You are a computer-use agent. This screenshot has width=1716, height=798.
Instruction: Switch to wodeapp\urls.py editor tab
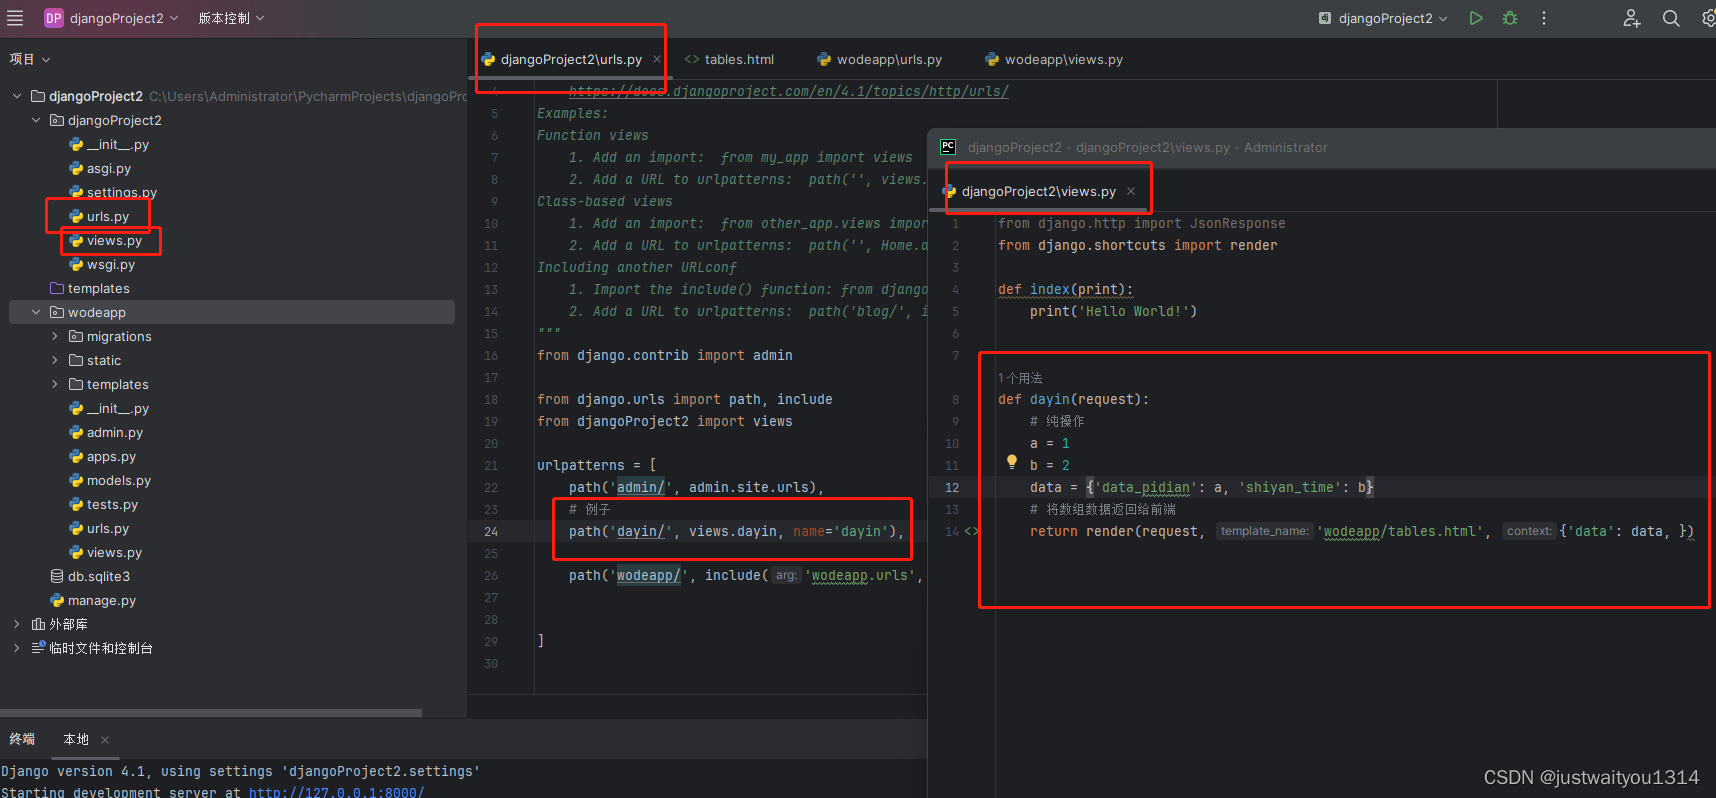879,59
